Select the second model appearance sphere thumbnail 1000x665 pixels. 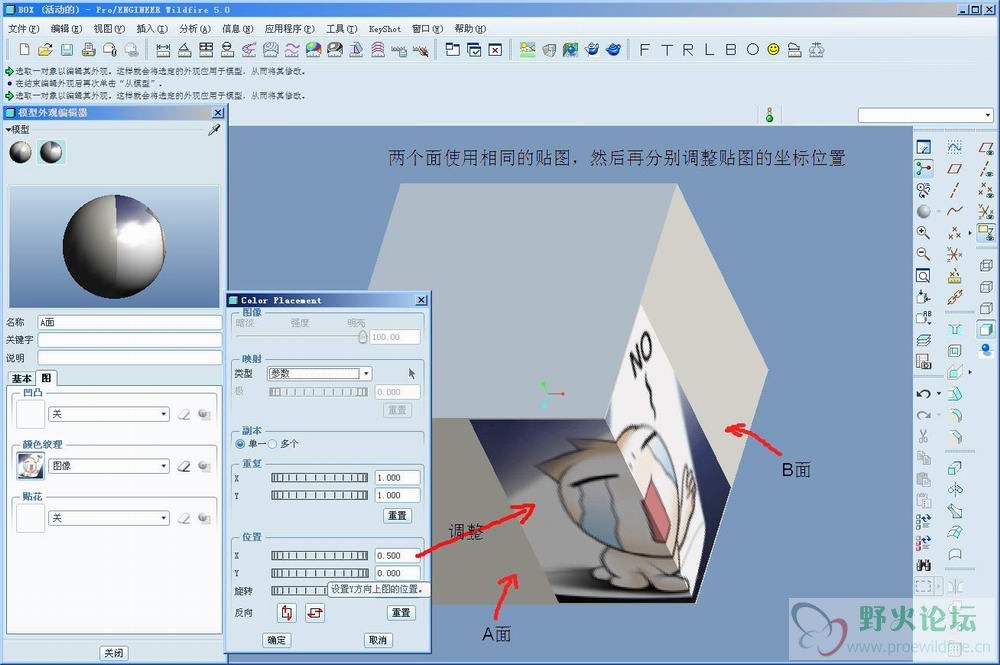(51, 152)
